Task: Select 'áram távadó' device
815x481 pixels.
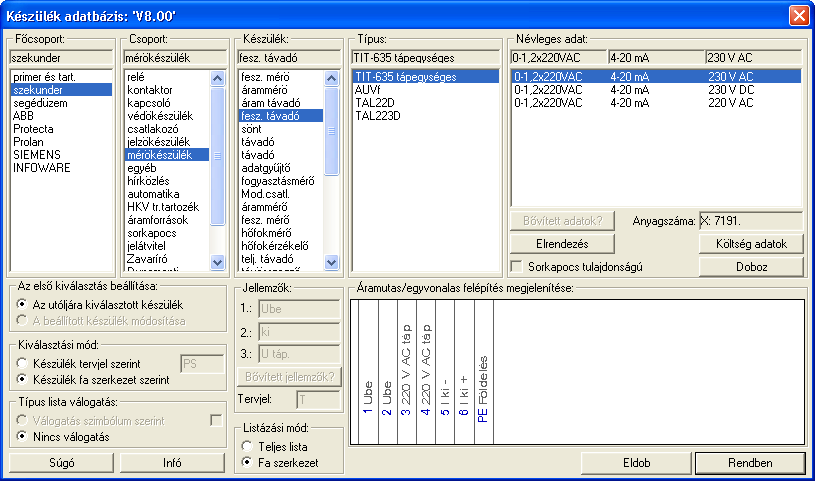Action: tap(281, 103)
